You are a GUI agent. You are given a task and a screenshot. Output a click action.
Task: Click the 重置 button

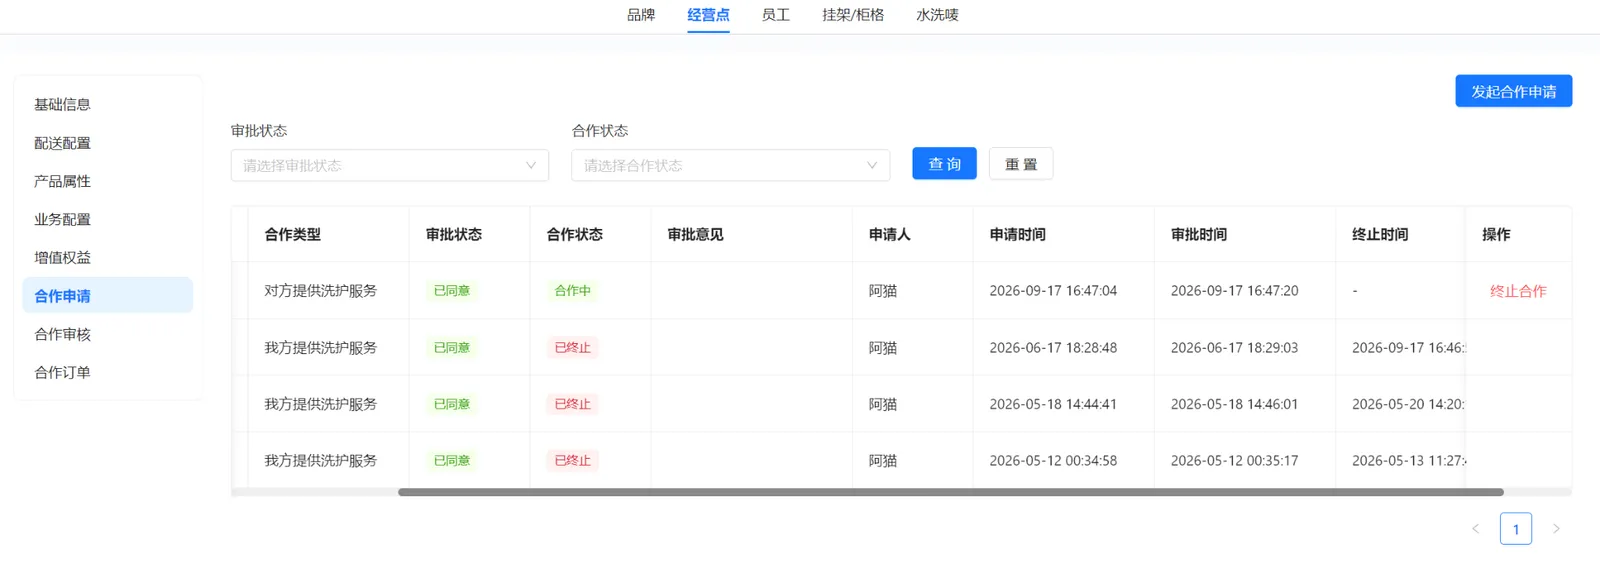tap(1021, 164)
